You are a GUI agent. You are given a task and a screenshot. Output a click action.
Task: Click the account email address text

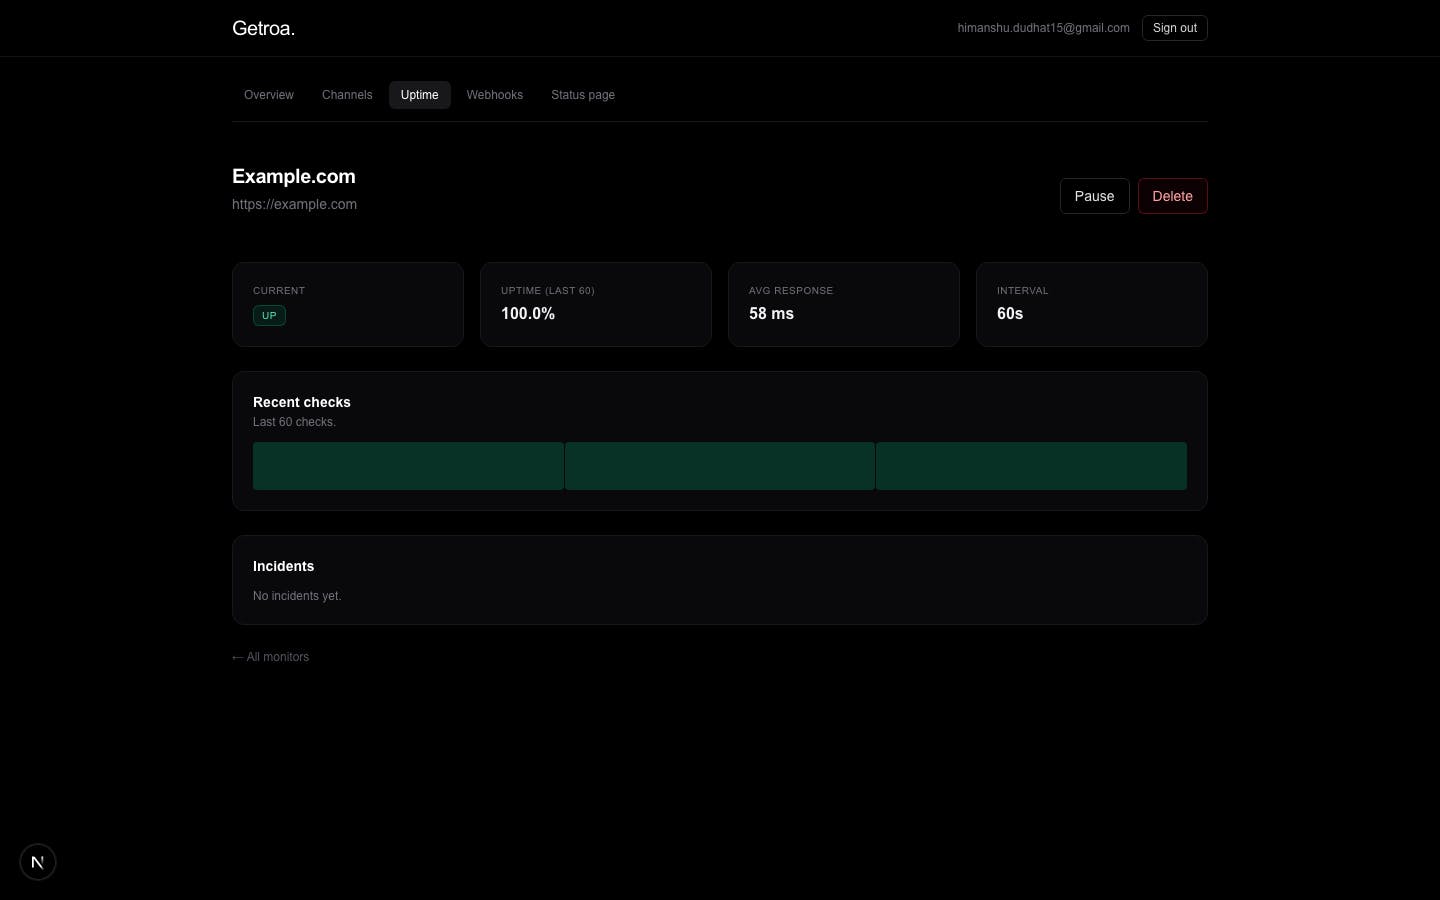point(1043,28)
